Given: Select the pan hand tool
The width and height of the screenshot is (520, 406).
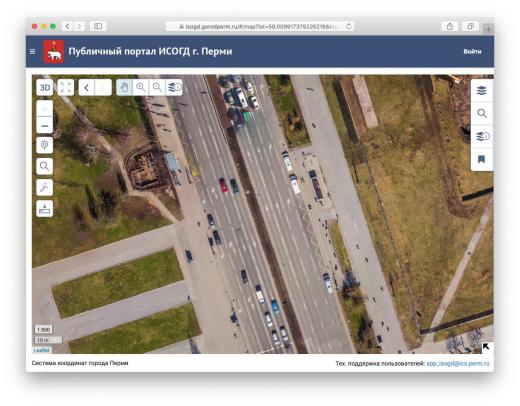Looking at the screenshot, I should coord(124,88).
